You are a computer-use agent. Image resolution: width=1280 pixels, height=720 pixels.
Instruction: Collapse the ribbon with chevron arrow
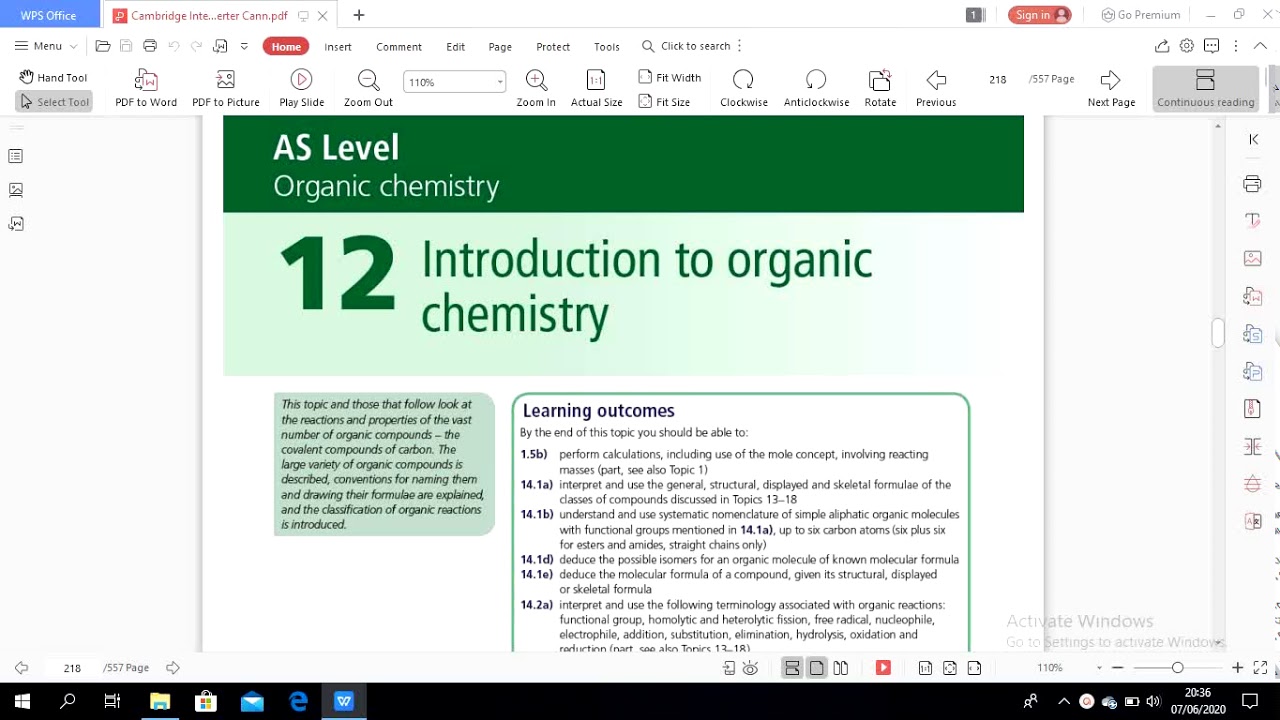[x=1260, y=46]
